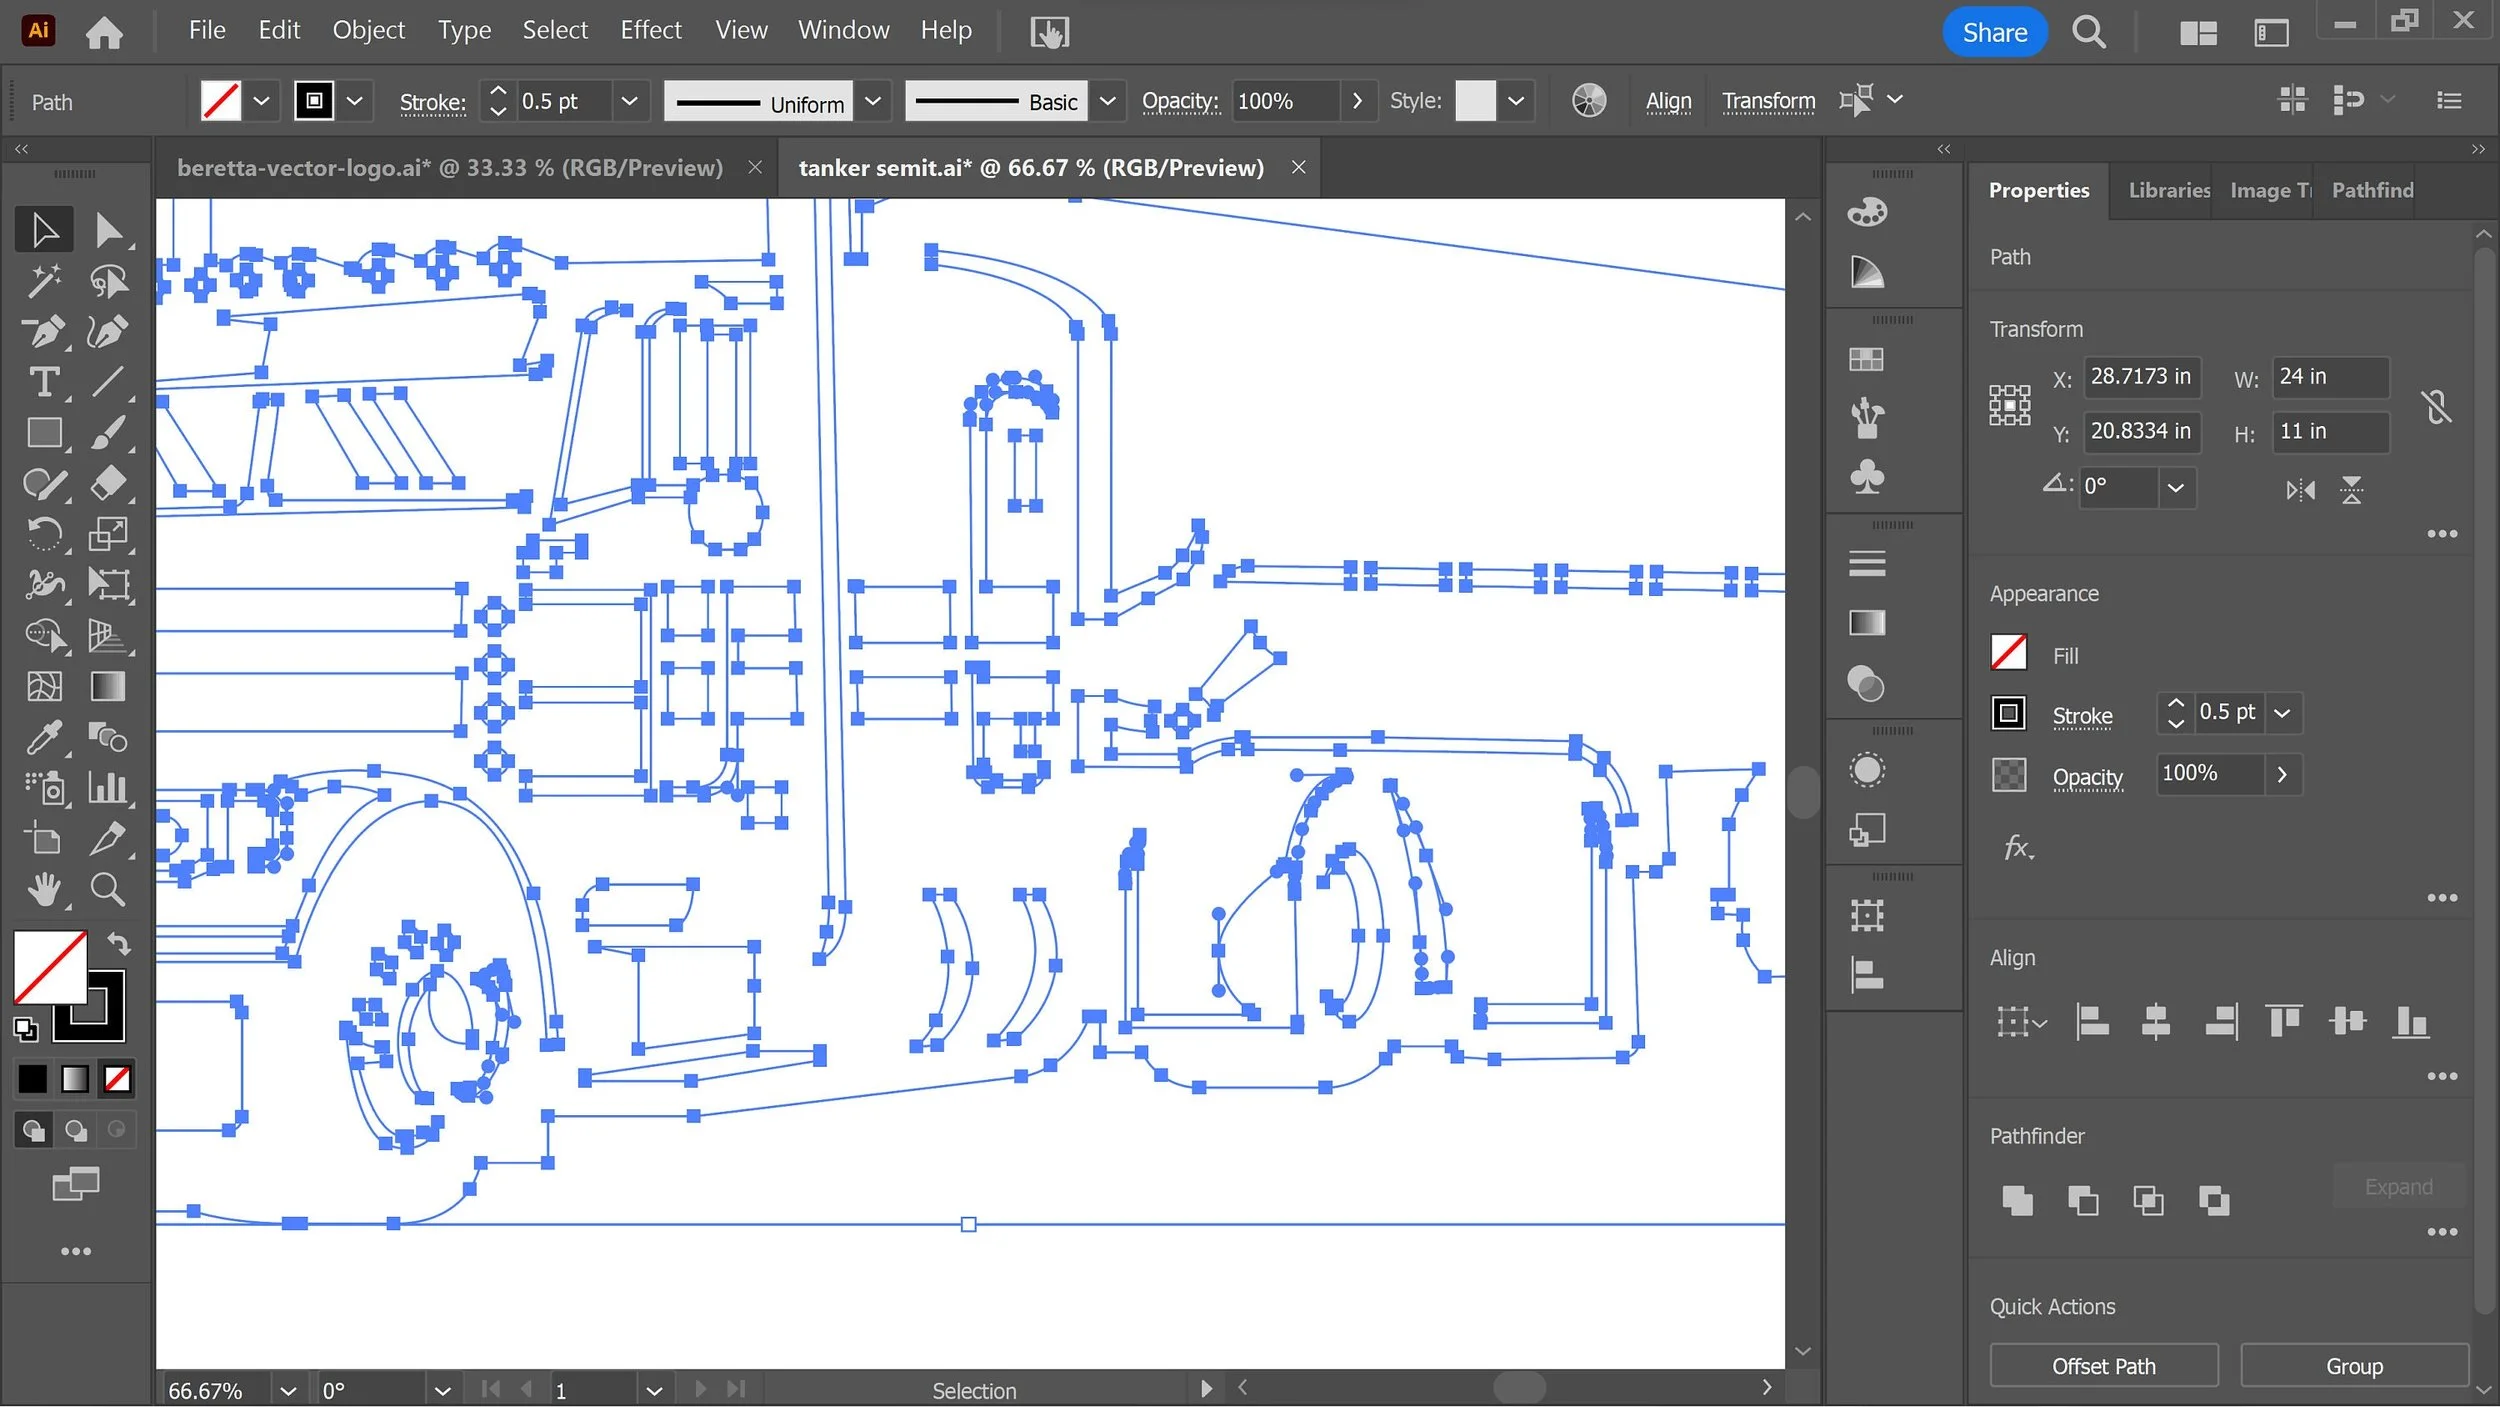The height and width of the screenshot is (1407, 2500).
Task: Swap fill and stroke colors
Action: click(x=119, y=943)
